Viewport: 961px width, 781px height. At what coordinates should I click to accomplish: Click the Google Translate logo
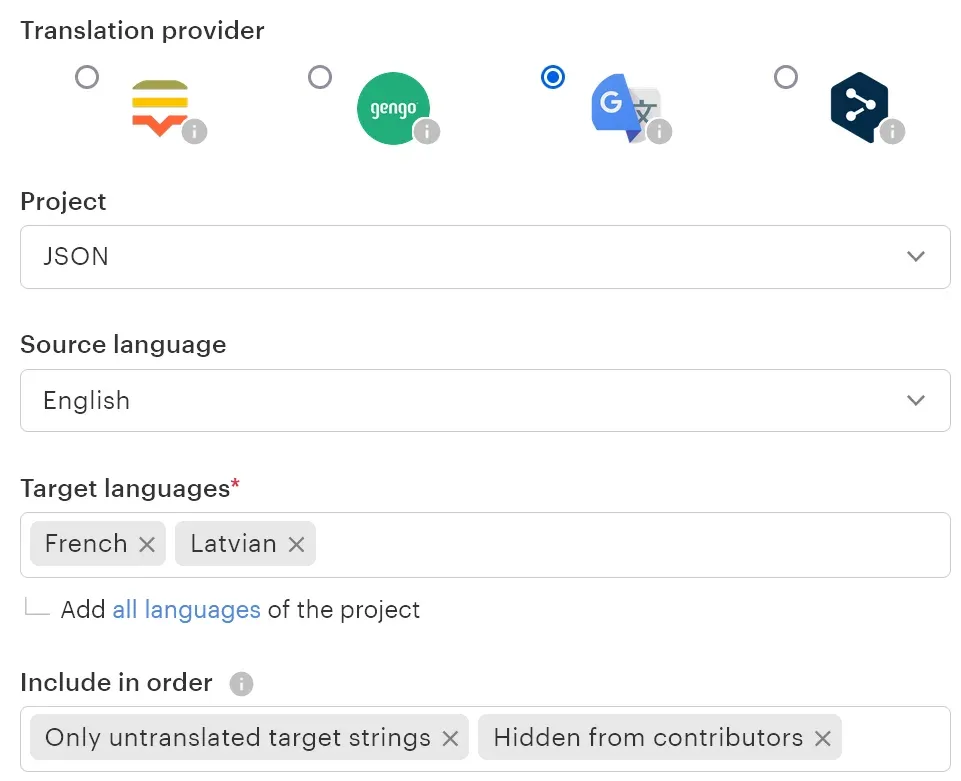[622, 106]
